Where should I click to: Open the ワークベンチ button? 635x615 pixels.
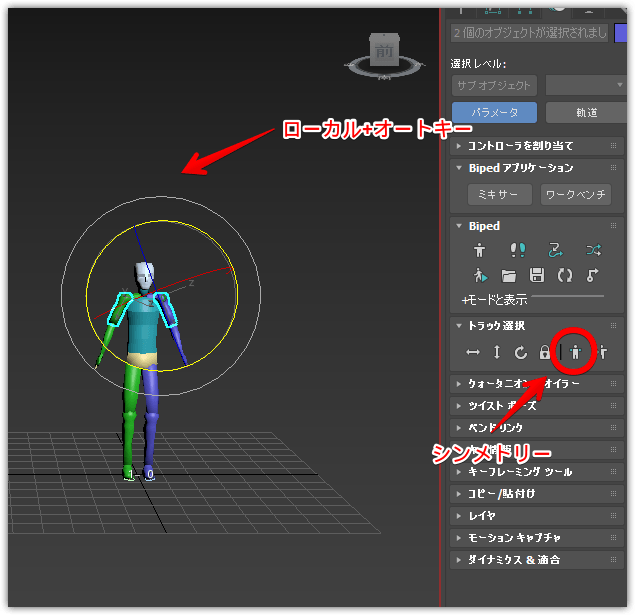pyautogui.click(x=575, y=194)
